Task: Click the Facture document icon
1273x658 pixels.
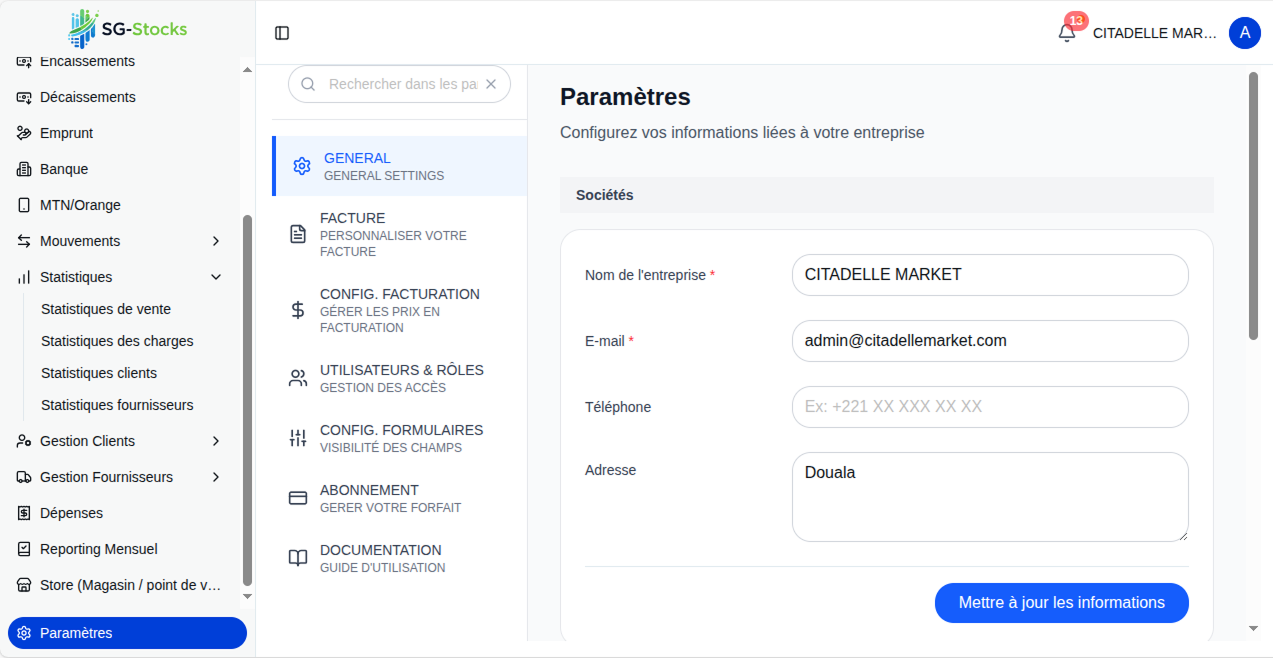Action: click(x=298, y=234)
